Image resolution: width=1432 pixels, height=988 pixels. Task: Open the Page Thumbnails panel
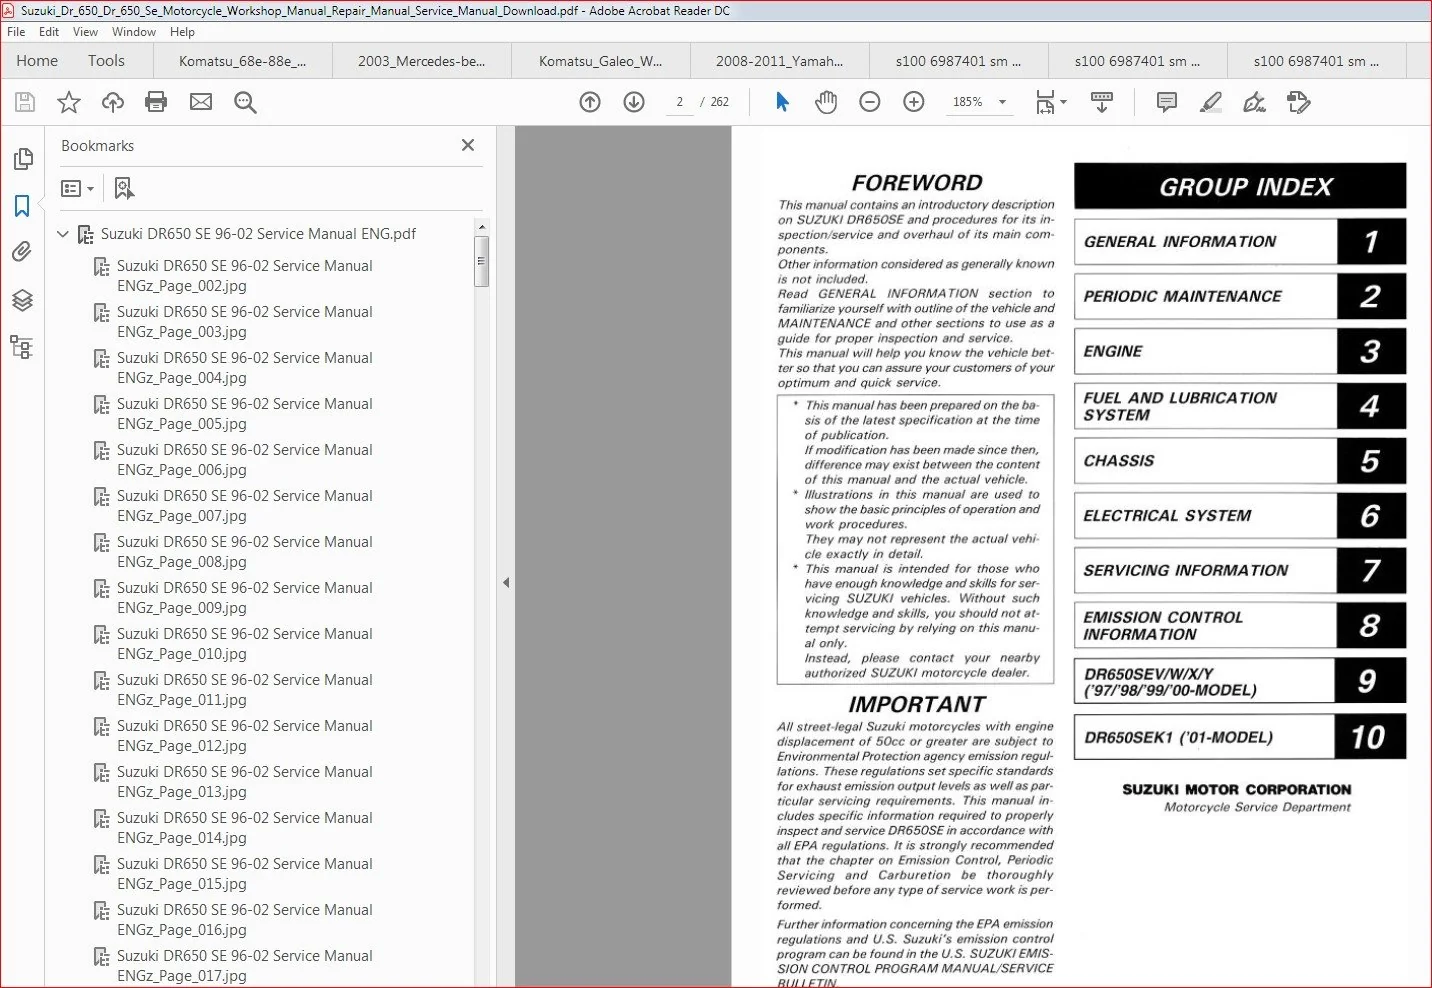pos(22,159)
